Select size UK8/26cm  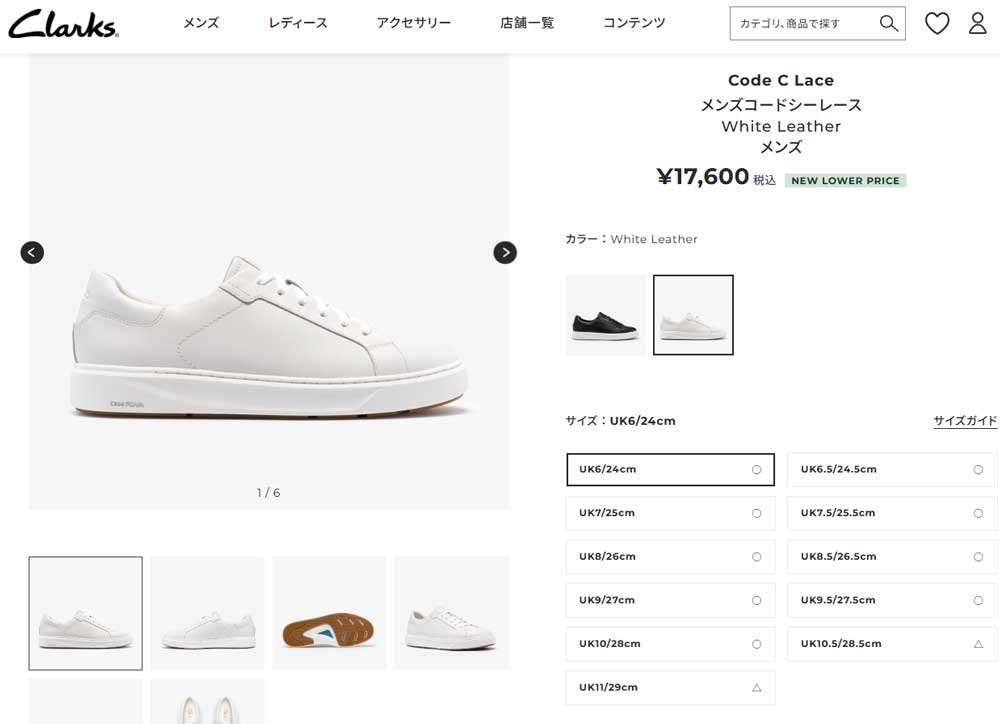pos(670,557)
